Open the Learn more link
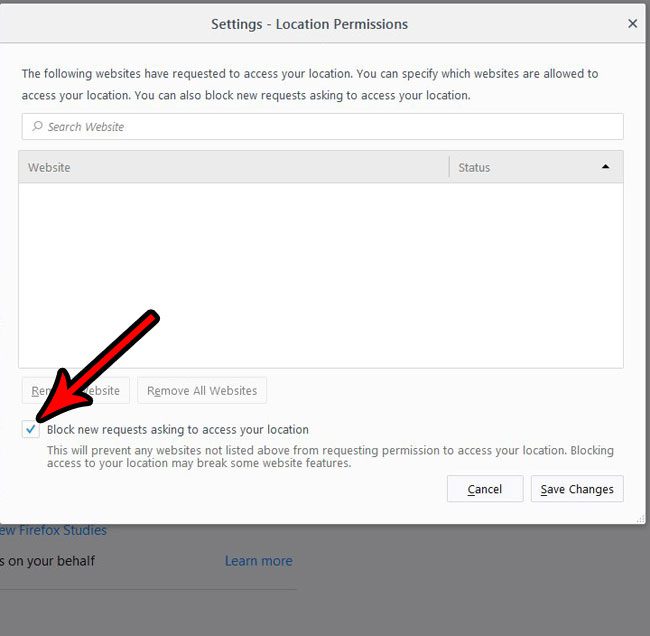Viewport: 650px width, 636px height. 258,561
